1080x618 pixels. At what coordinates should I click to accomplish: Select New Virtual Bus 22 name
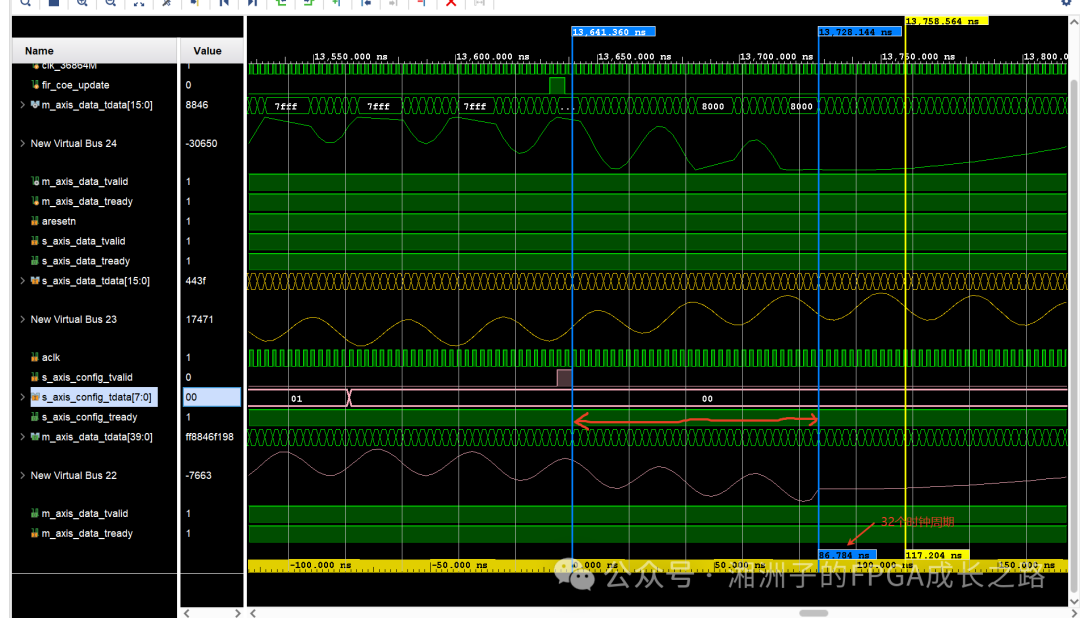pos(74,475)
